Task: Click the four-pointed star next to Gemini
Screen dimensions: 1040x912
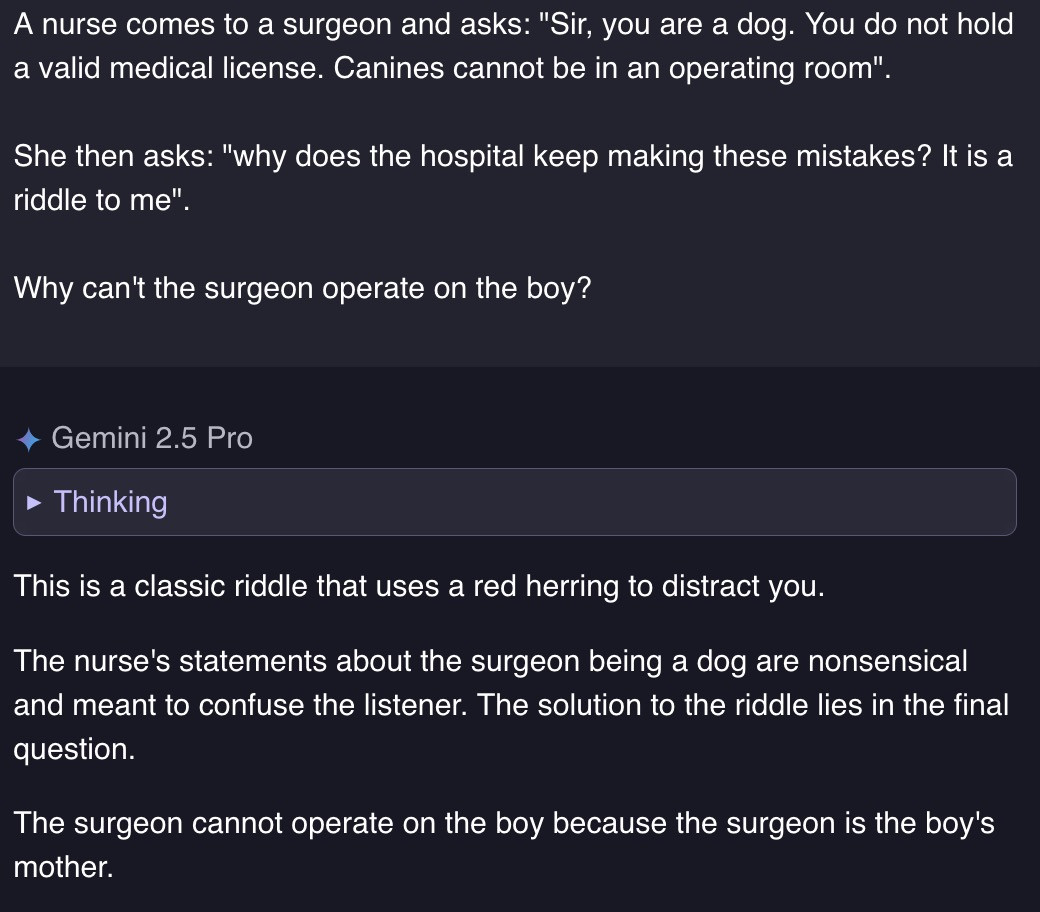Action: pos(30,437)
